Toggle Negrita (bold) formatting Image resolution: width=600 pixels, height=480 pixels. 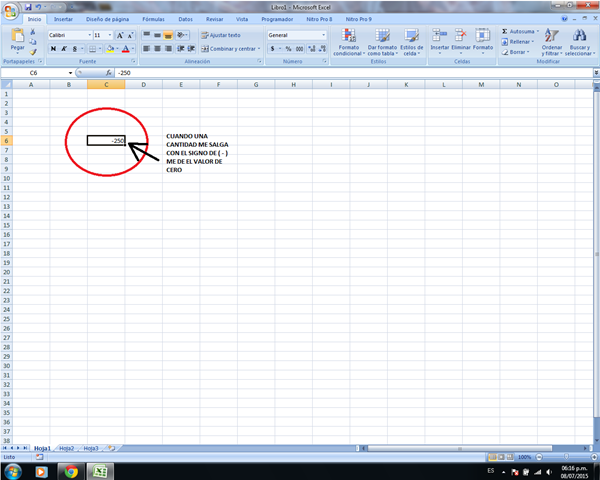pyautogui.click(x=54, y=49)
